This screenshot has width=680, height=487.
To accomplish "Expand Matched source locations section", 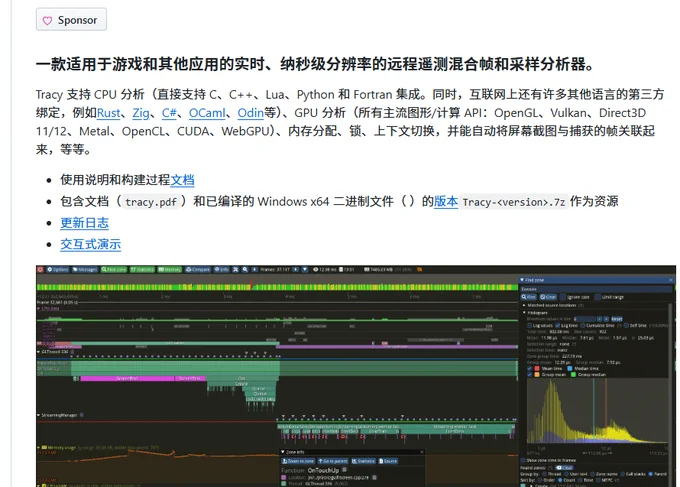I will [x=524, y=305].
